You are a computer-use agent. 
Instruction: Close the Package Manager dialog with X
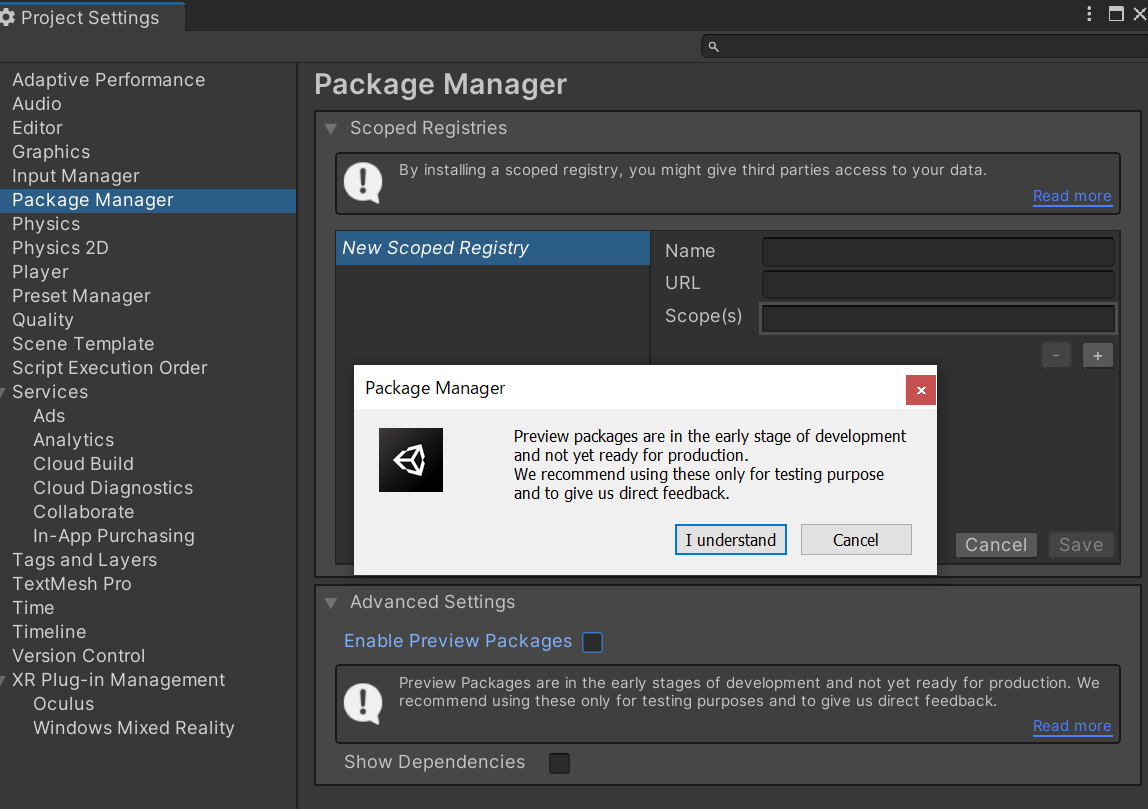(x=921, y=390)
